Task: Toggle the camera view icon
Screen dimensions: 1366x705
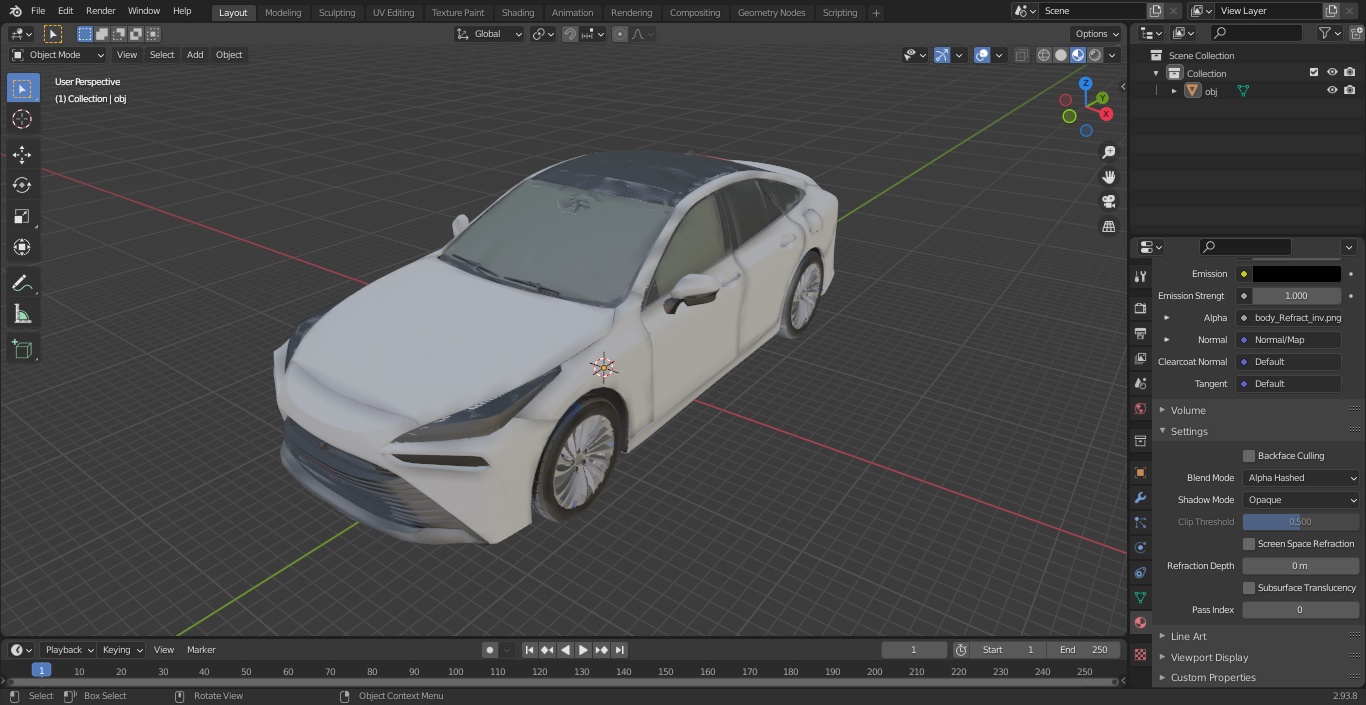Action: coord(1108,202)
